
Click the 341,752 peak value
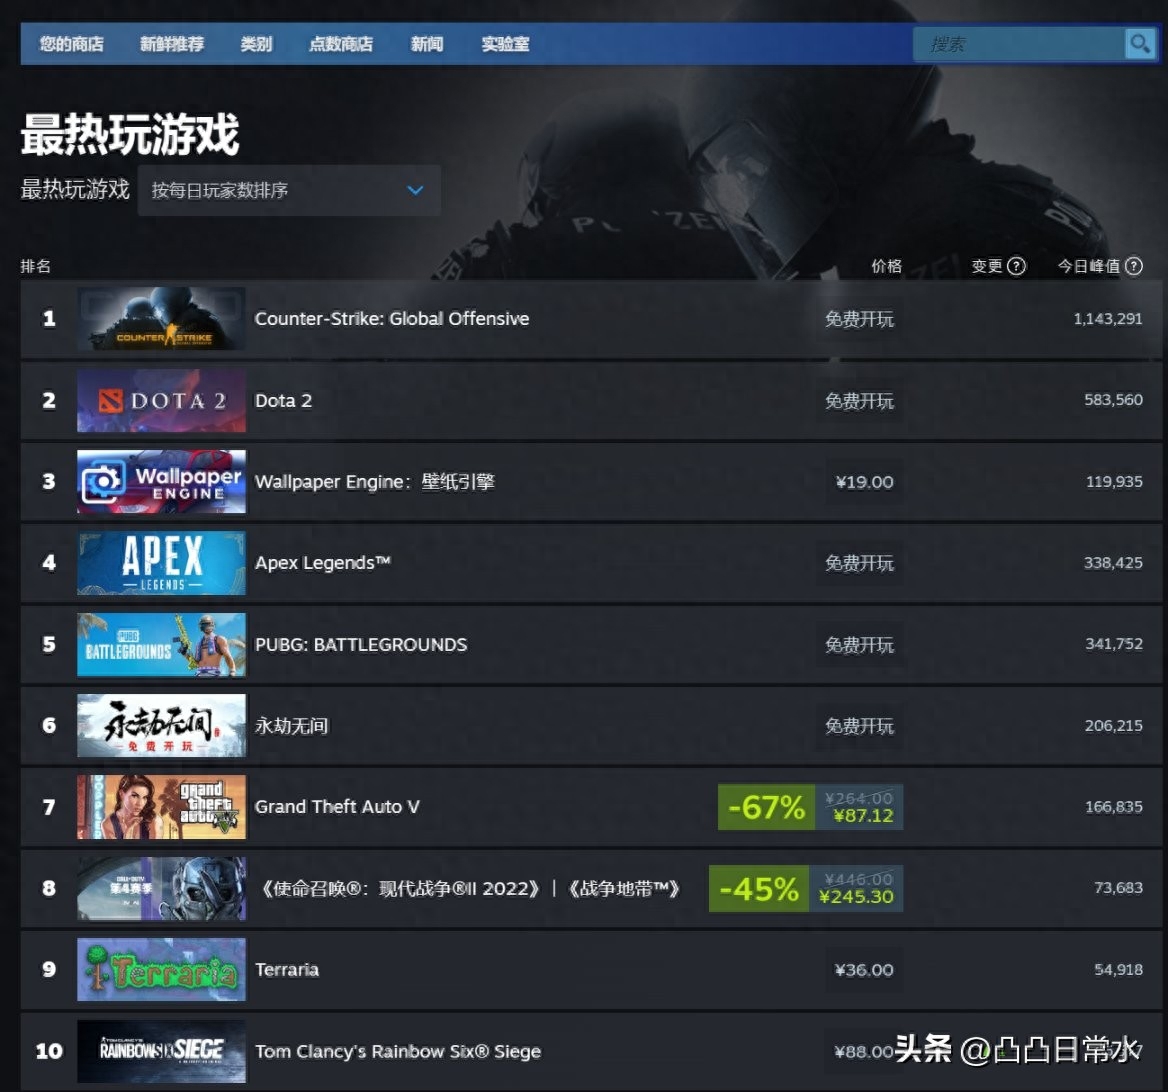point(1114,644)
